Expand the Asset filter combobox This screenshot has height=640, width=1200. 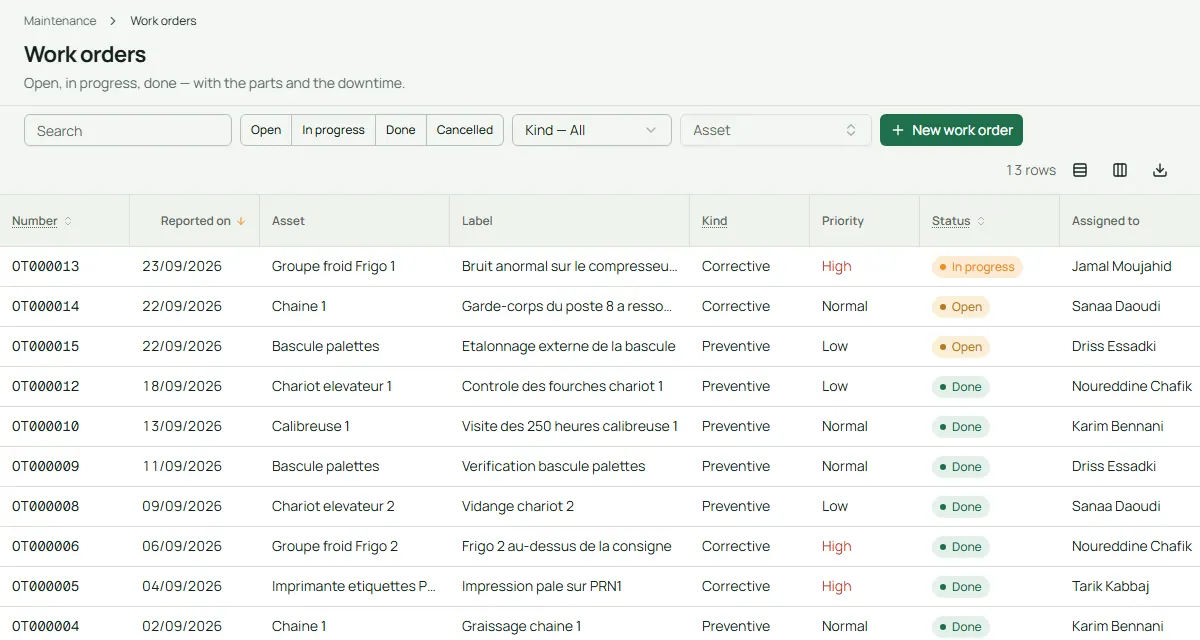point(776,130)
